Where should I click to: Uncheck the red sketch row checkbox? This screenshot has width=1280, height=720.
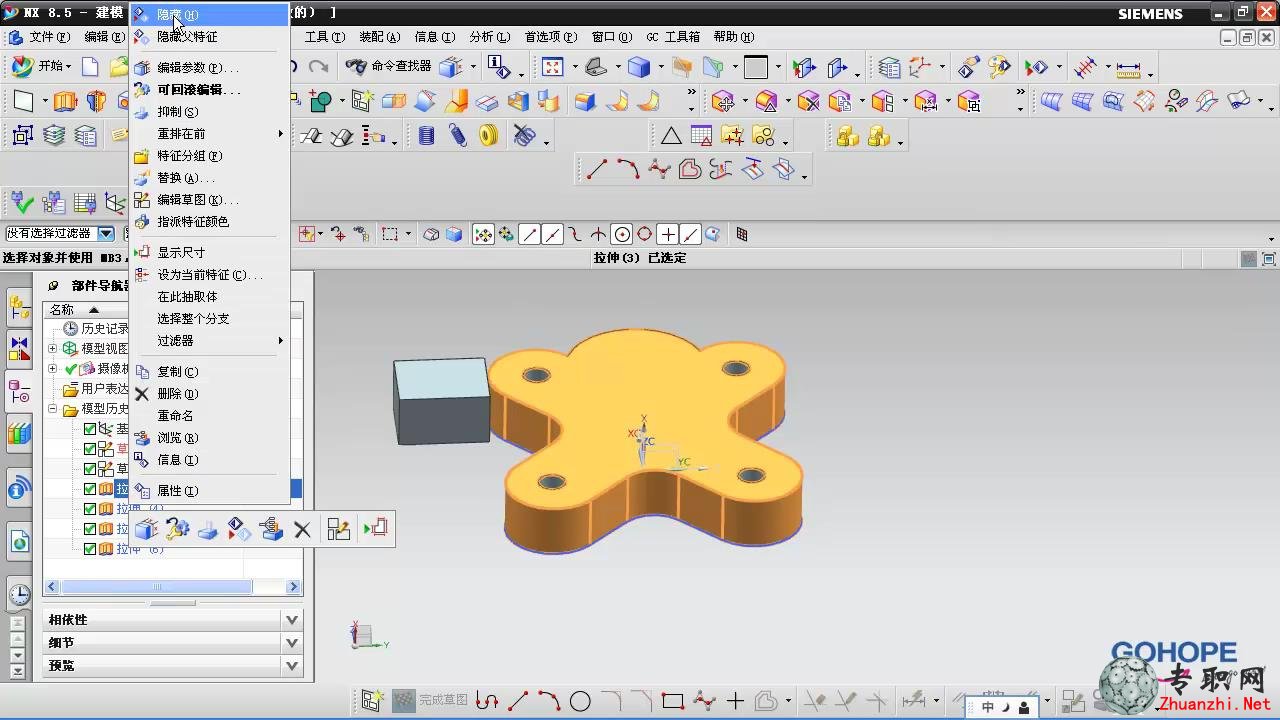pyautogui.click(x=90, y=449)
